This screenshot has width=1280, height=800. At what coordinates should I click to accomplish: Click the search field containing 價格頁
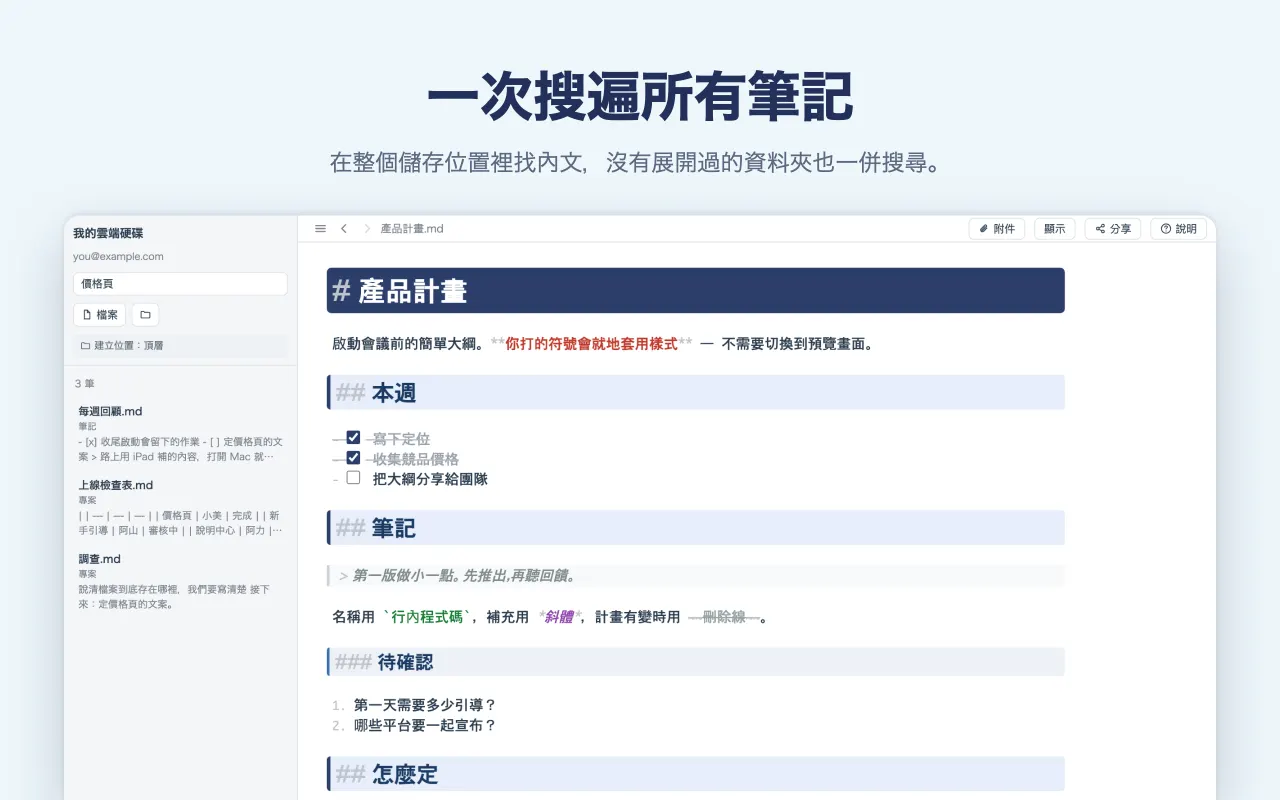point(180,284)
